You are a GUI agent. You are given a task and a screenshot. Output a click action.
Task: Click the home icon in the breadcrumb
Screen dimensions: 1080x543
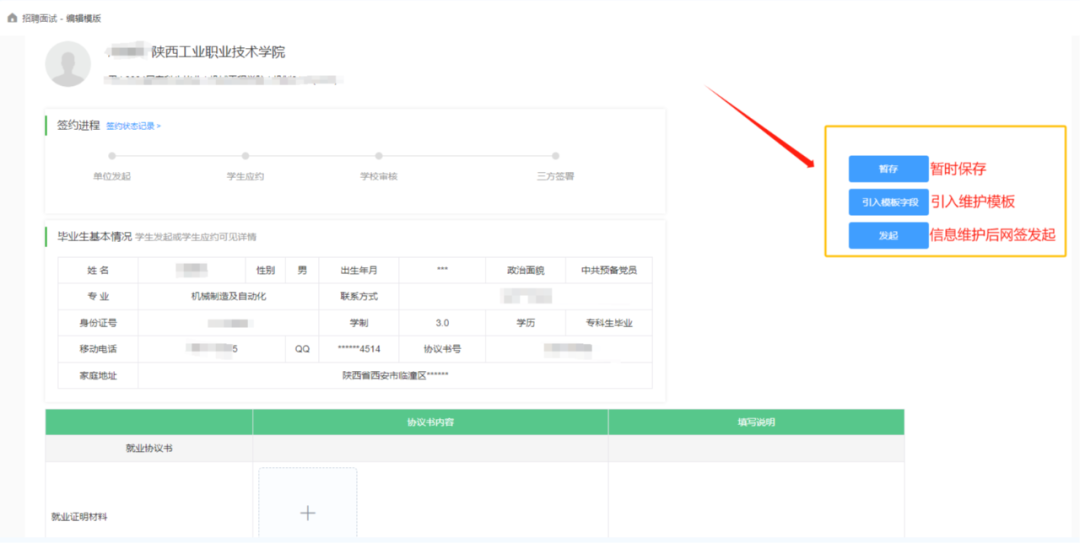[12, 18]
